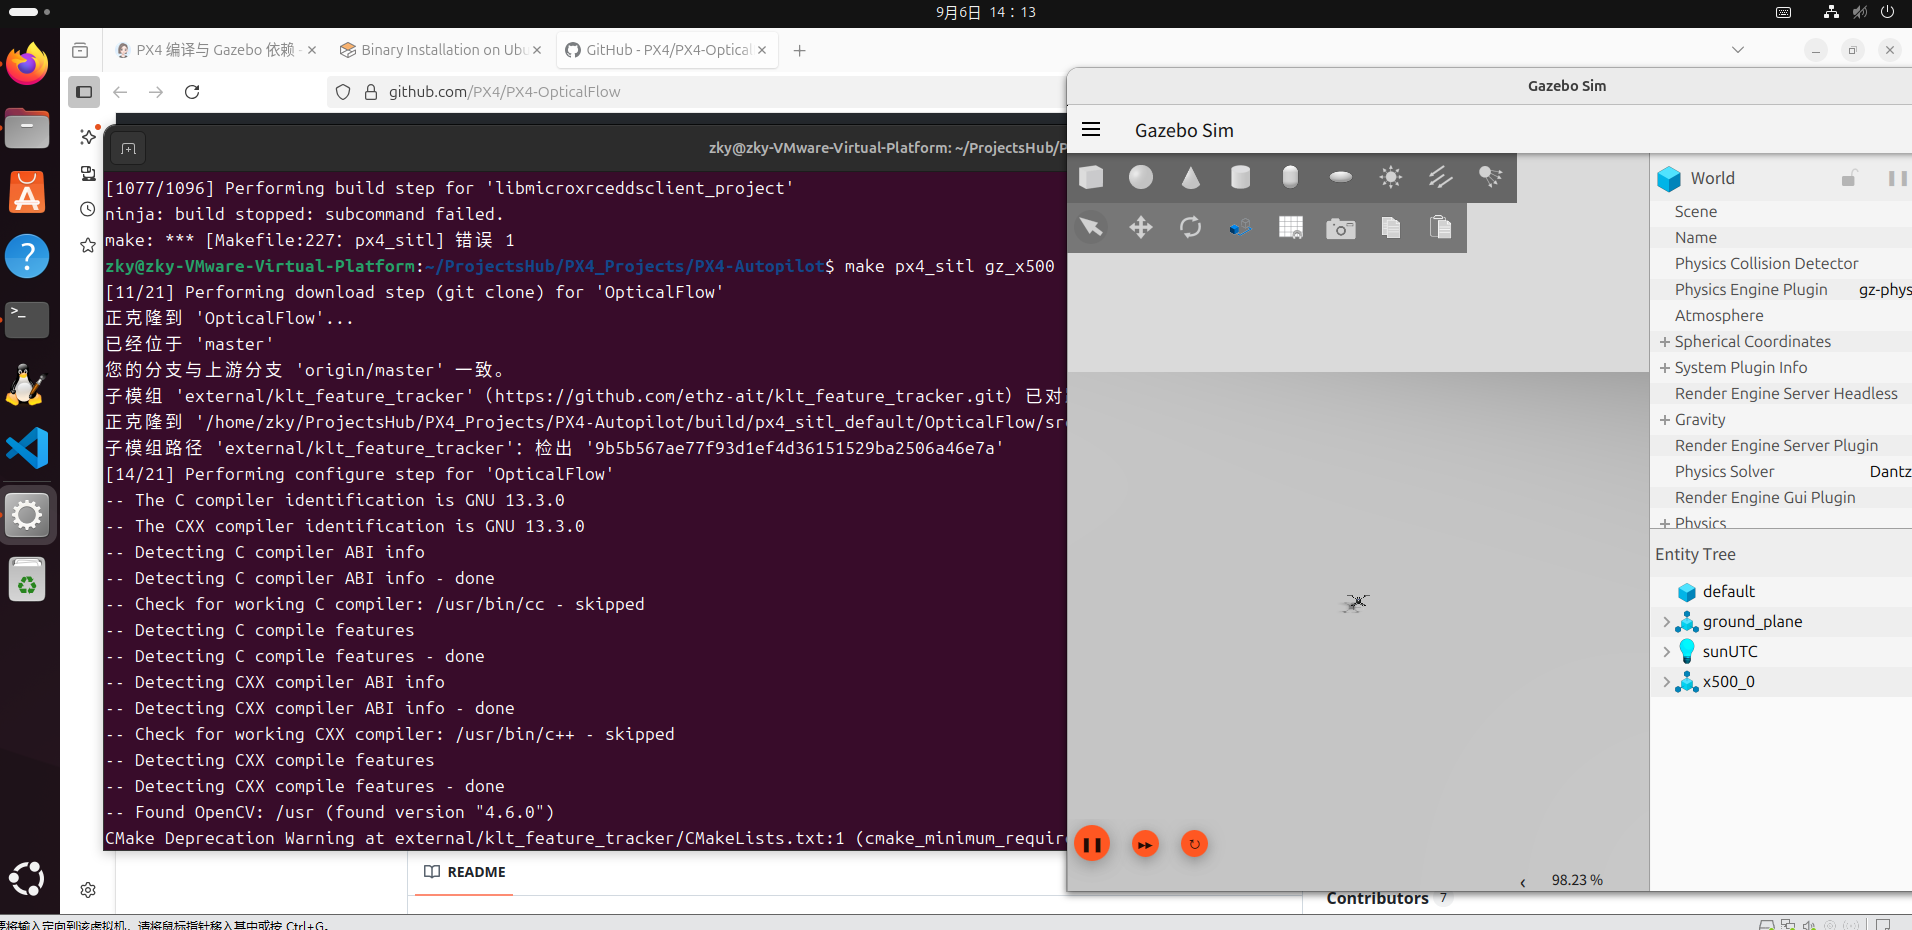
Task: Open the grid configuration icon
Action: tap(1291, 227)
